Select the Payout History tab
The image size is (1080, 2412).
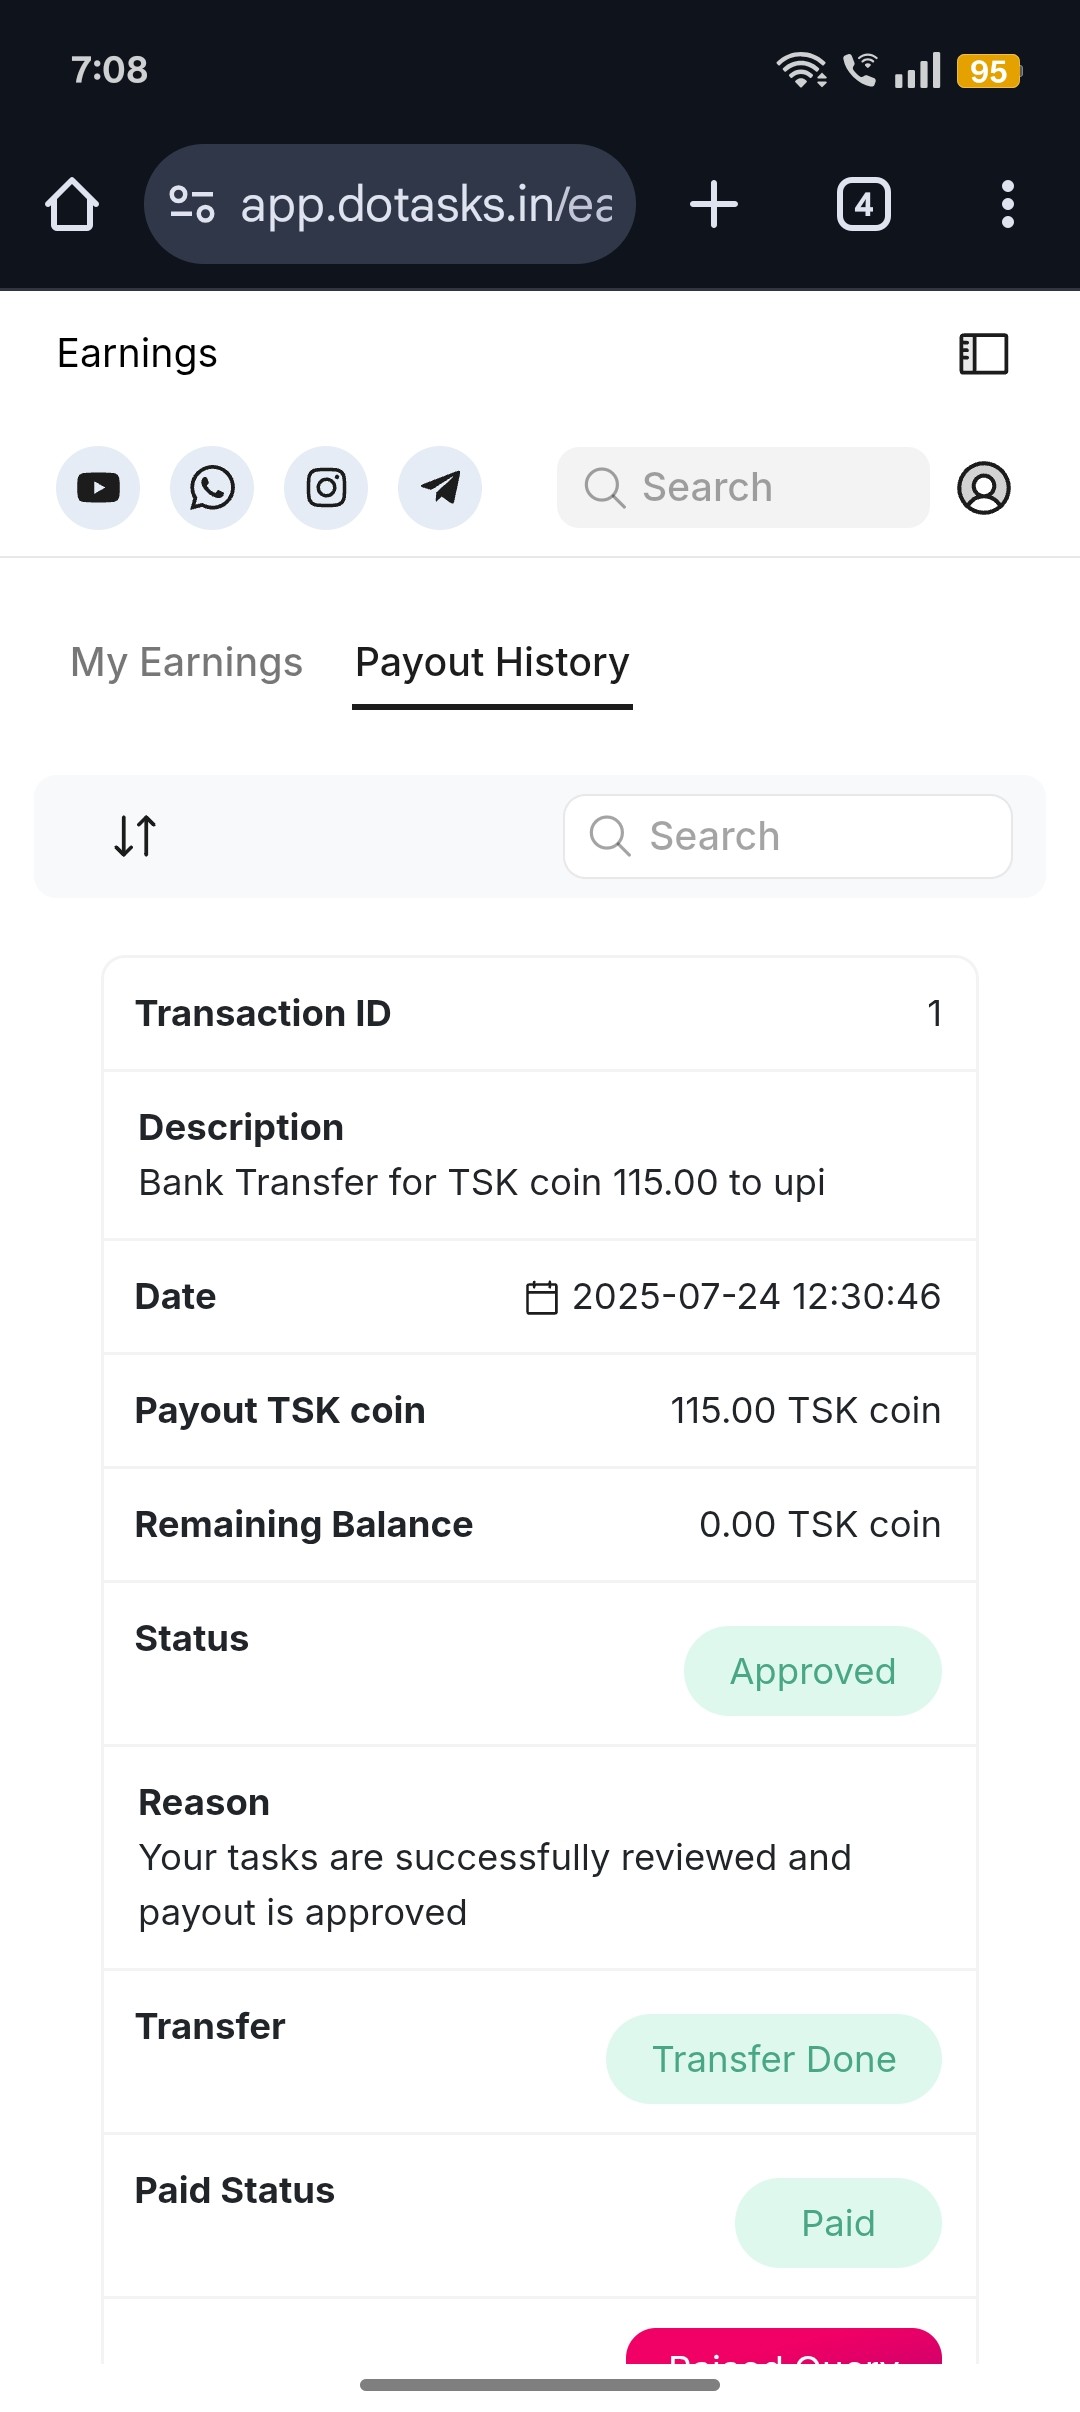point(492,663)
